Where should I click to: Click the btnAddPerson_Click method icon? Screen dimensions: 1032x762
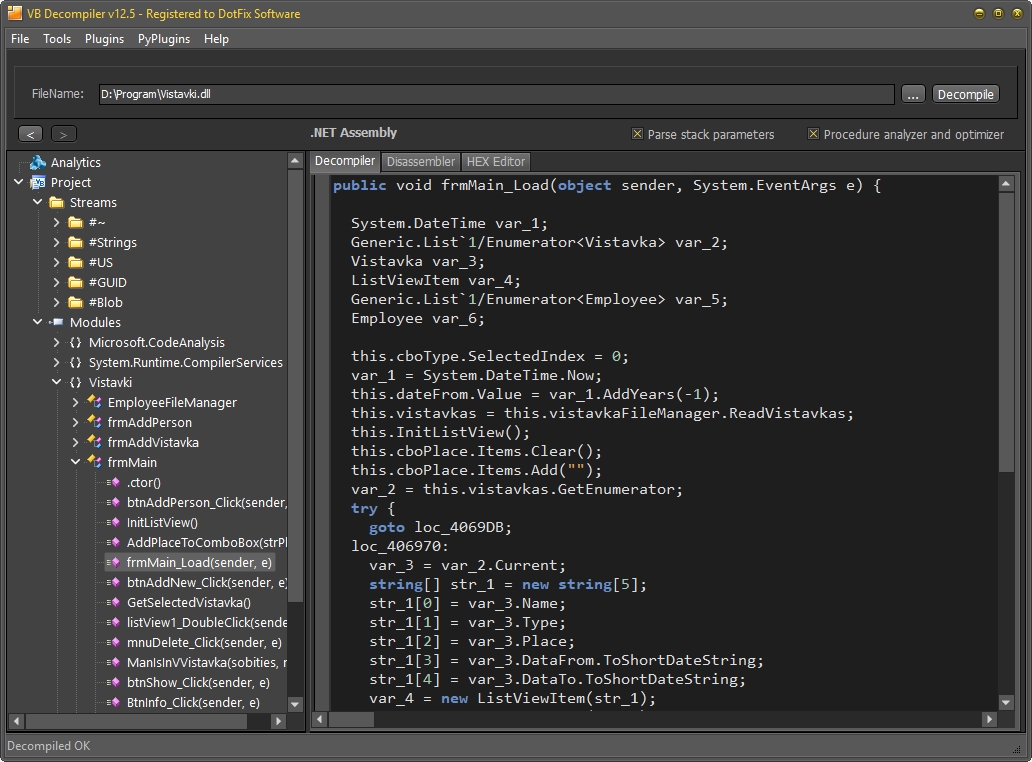tap(113, 502)
